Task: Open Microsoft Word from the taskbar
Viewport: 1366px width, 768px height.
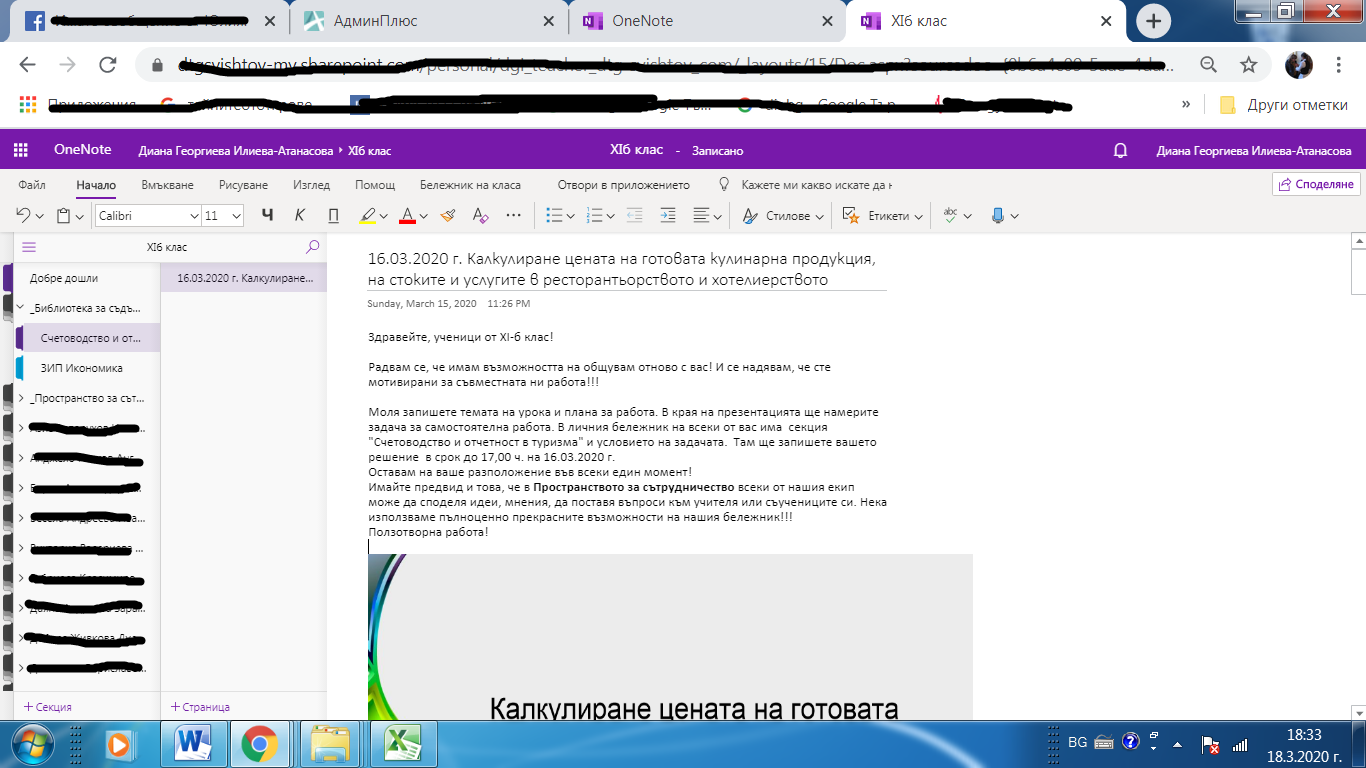Action: [x=193, y=744]
